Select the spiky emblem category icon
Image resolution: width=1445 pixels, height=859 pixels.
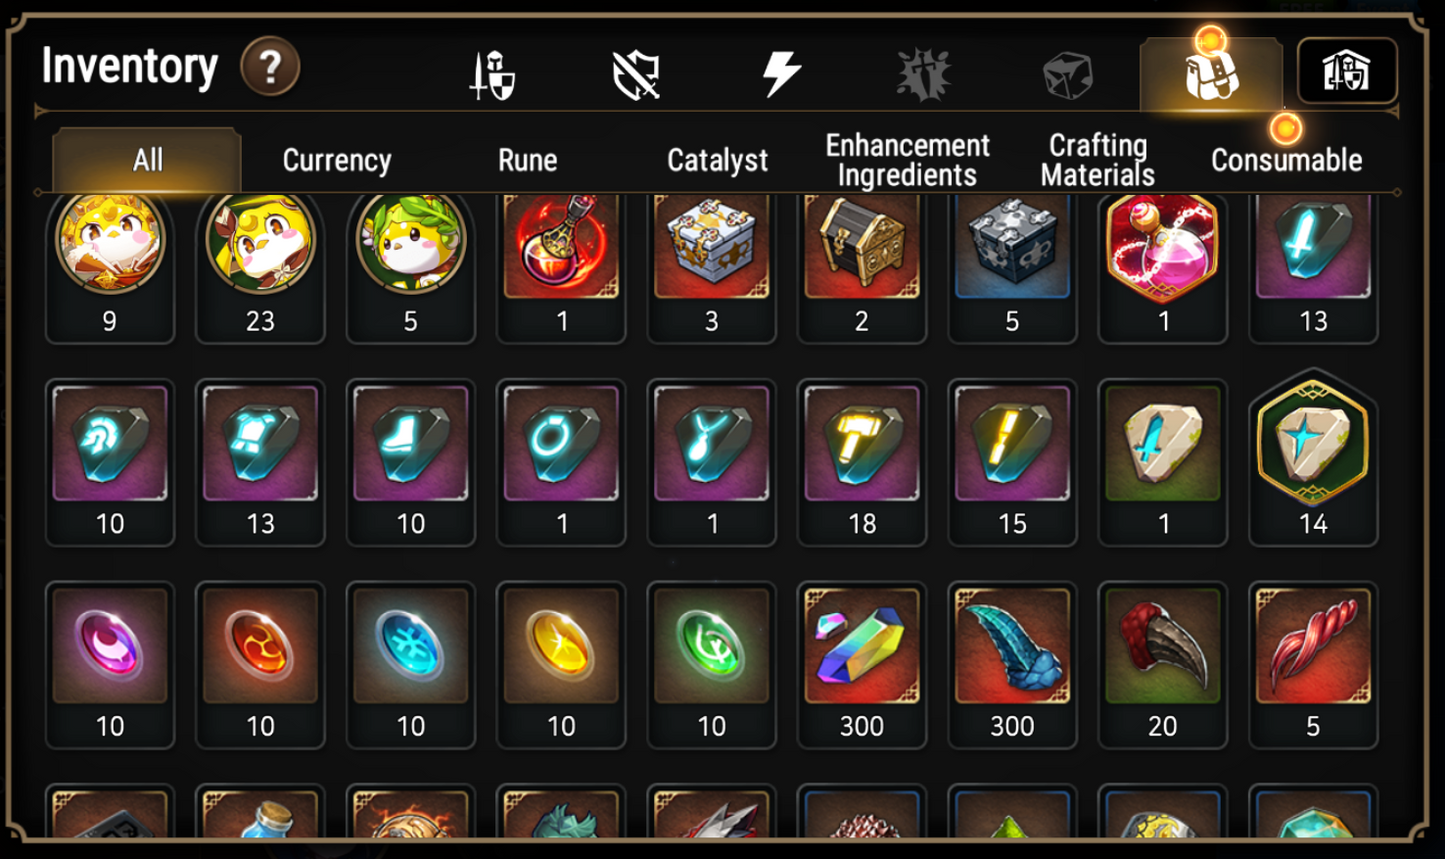[x=923, y=75]
